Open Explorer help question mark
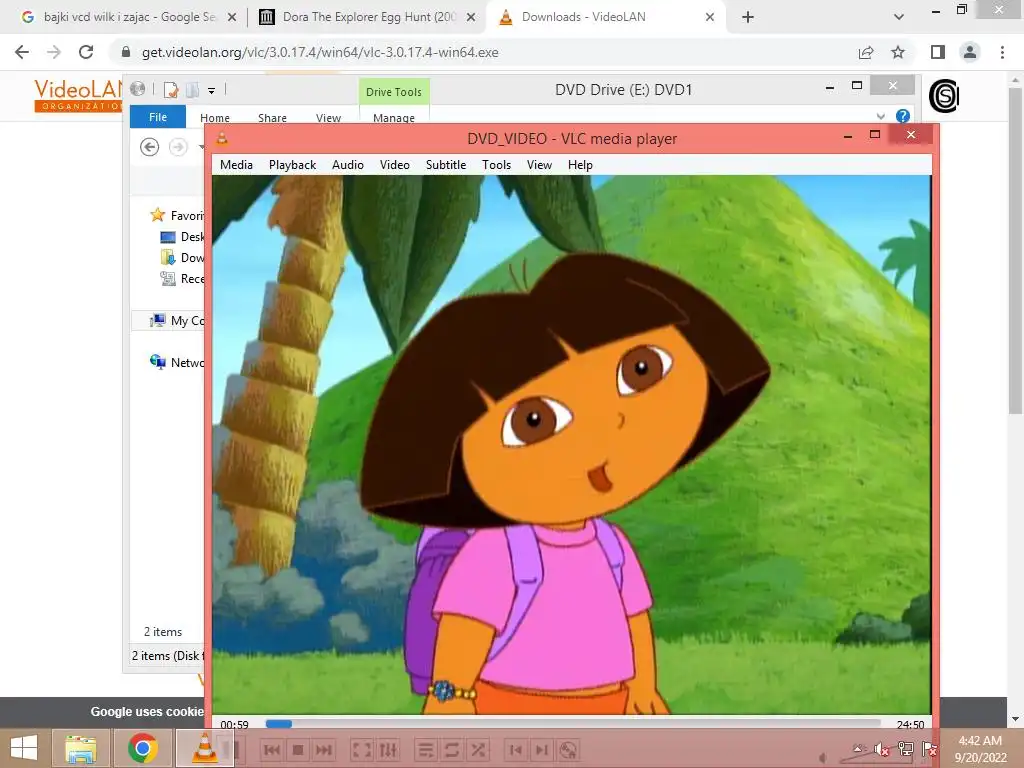Image resolution: width=1024 pixels, height=768 pixels. pyautogui.click(x=903, y=116)
